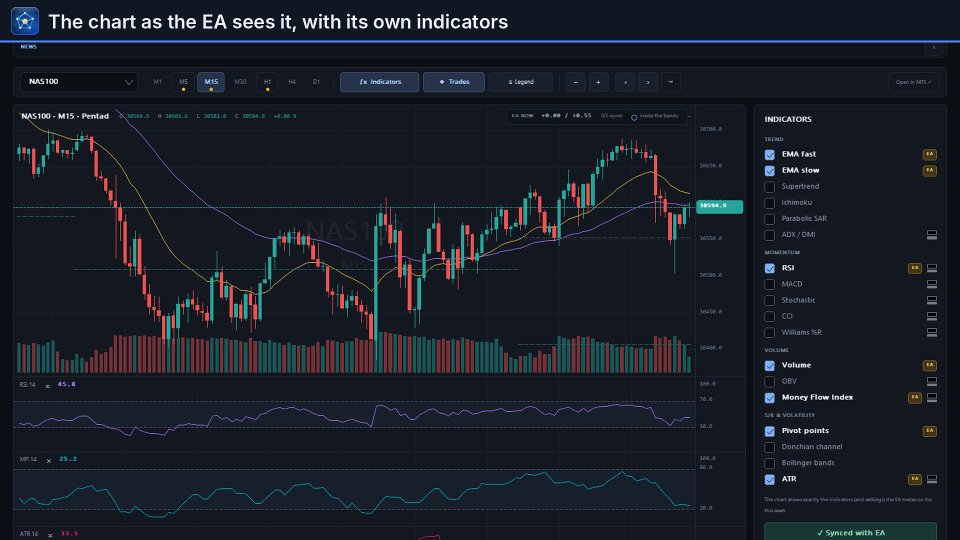
Task: Enable the Williams %R checkbox
Action: (770, 332)
